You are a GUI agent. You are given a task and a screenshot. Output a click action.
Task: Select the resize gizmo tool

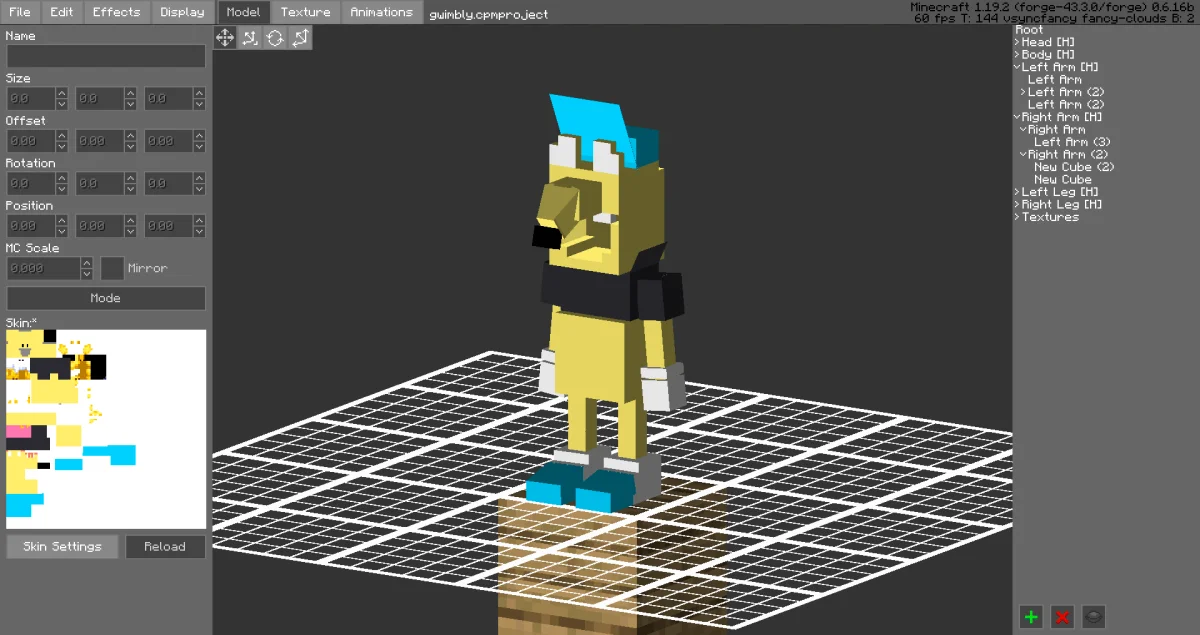[300, 38]
